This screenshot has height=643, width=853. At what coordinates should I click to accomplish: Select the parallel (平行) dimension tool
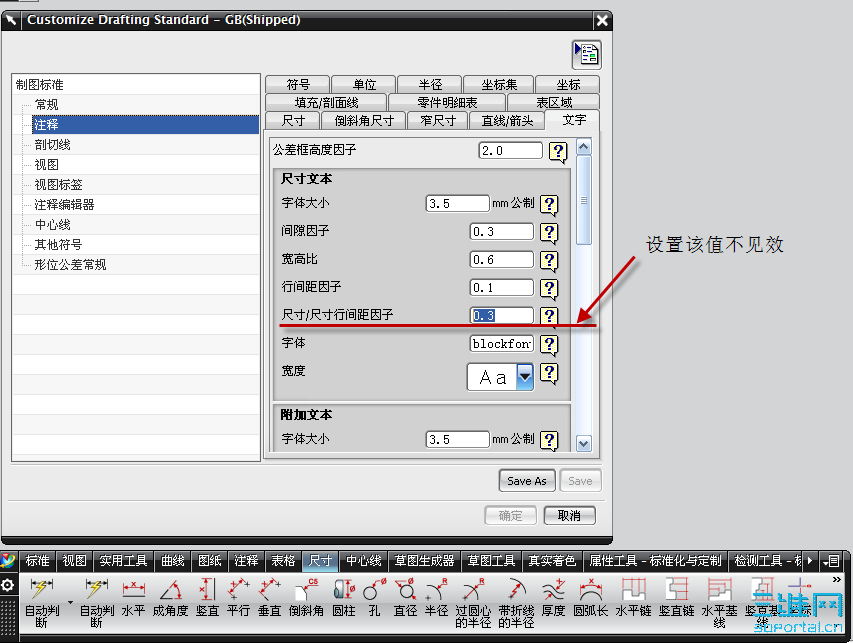click(238, 598)
